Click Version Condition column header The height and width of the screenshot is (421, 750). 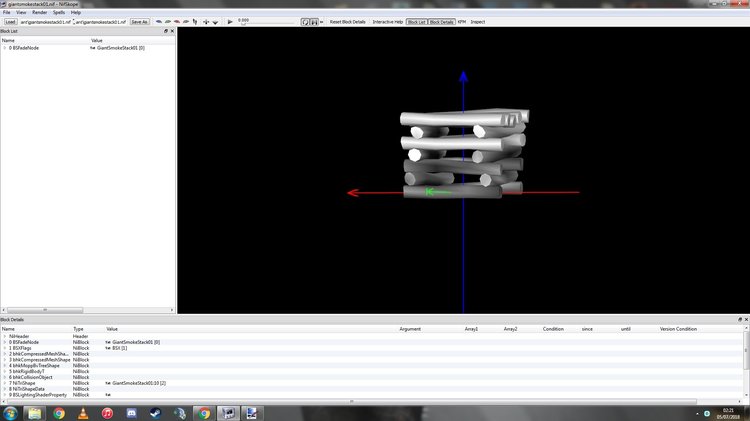pos(678,329)
